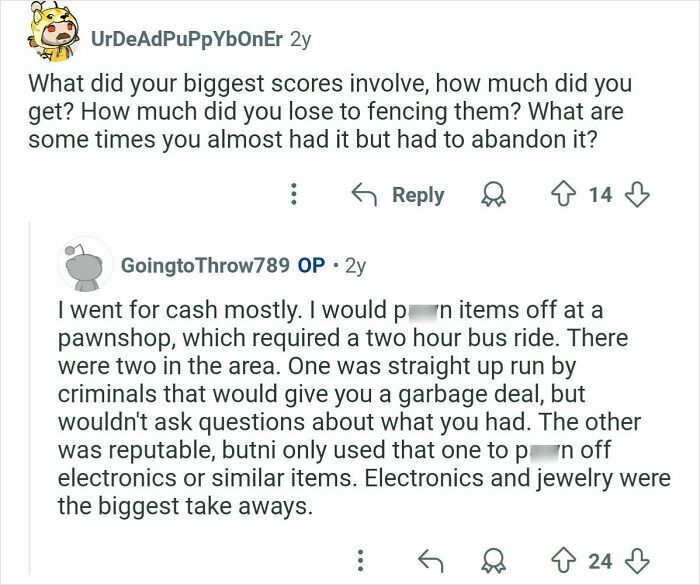Downvote UrDeAdPuPpYbOnEr's comment
The image size is (700, 585).
pos(637,195)
